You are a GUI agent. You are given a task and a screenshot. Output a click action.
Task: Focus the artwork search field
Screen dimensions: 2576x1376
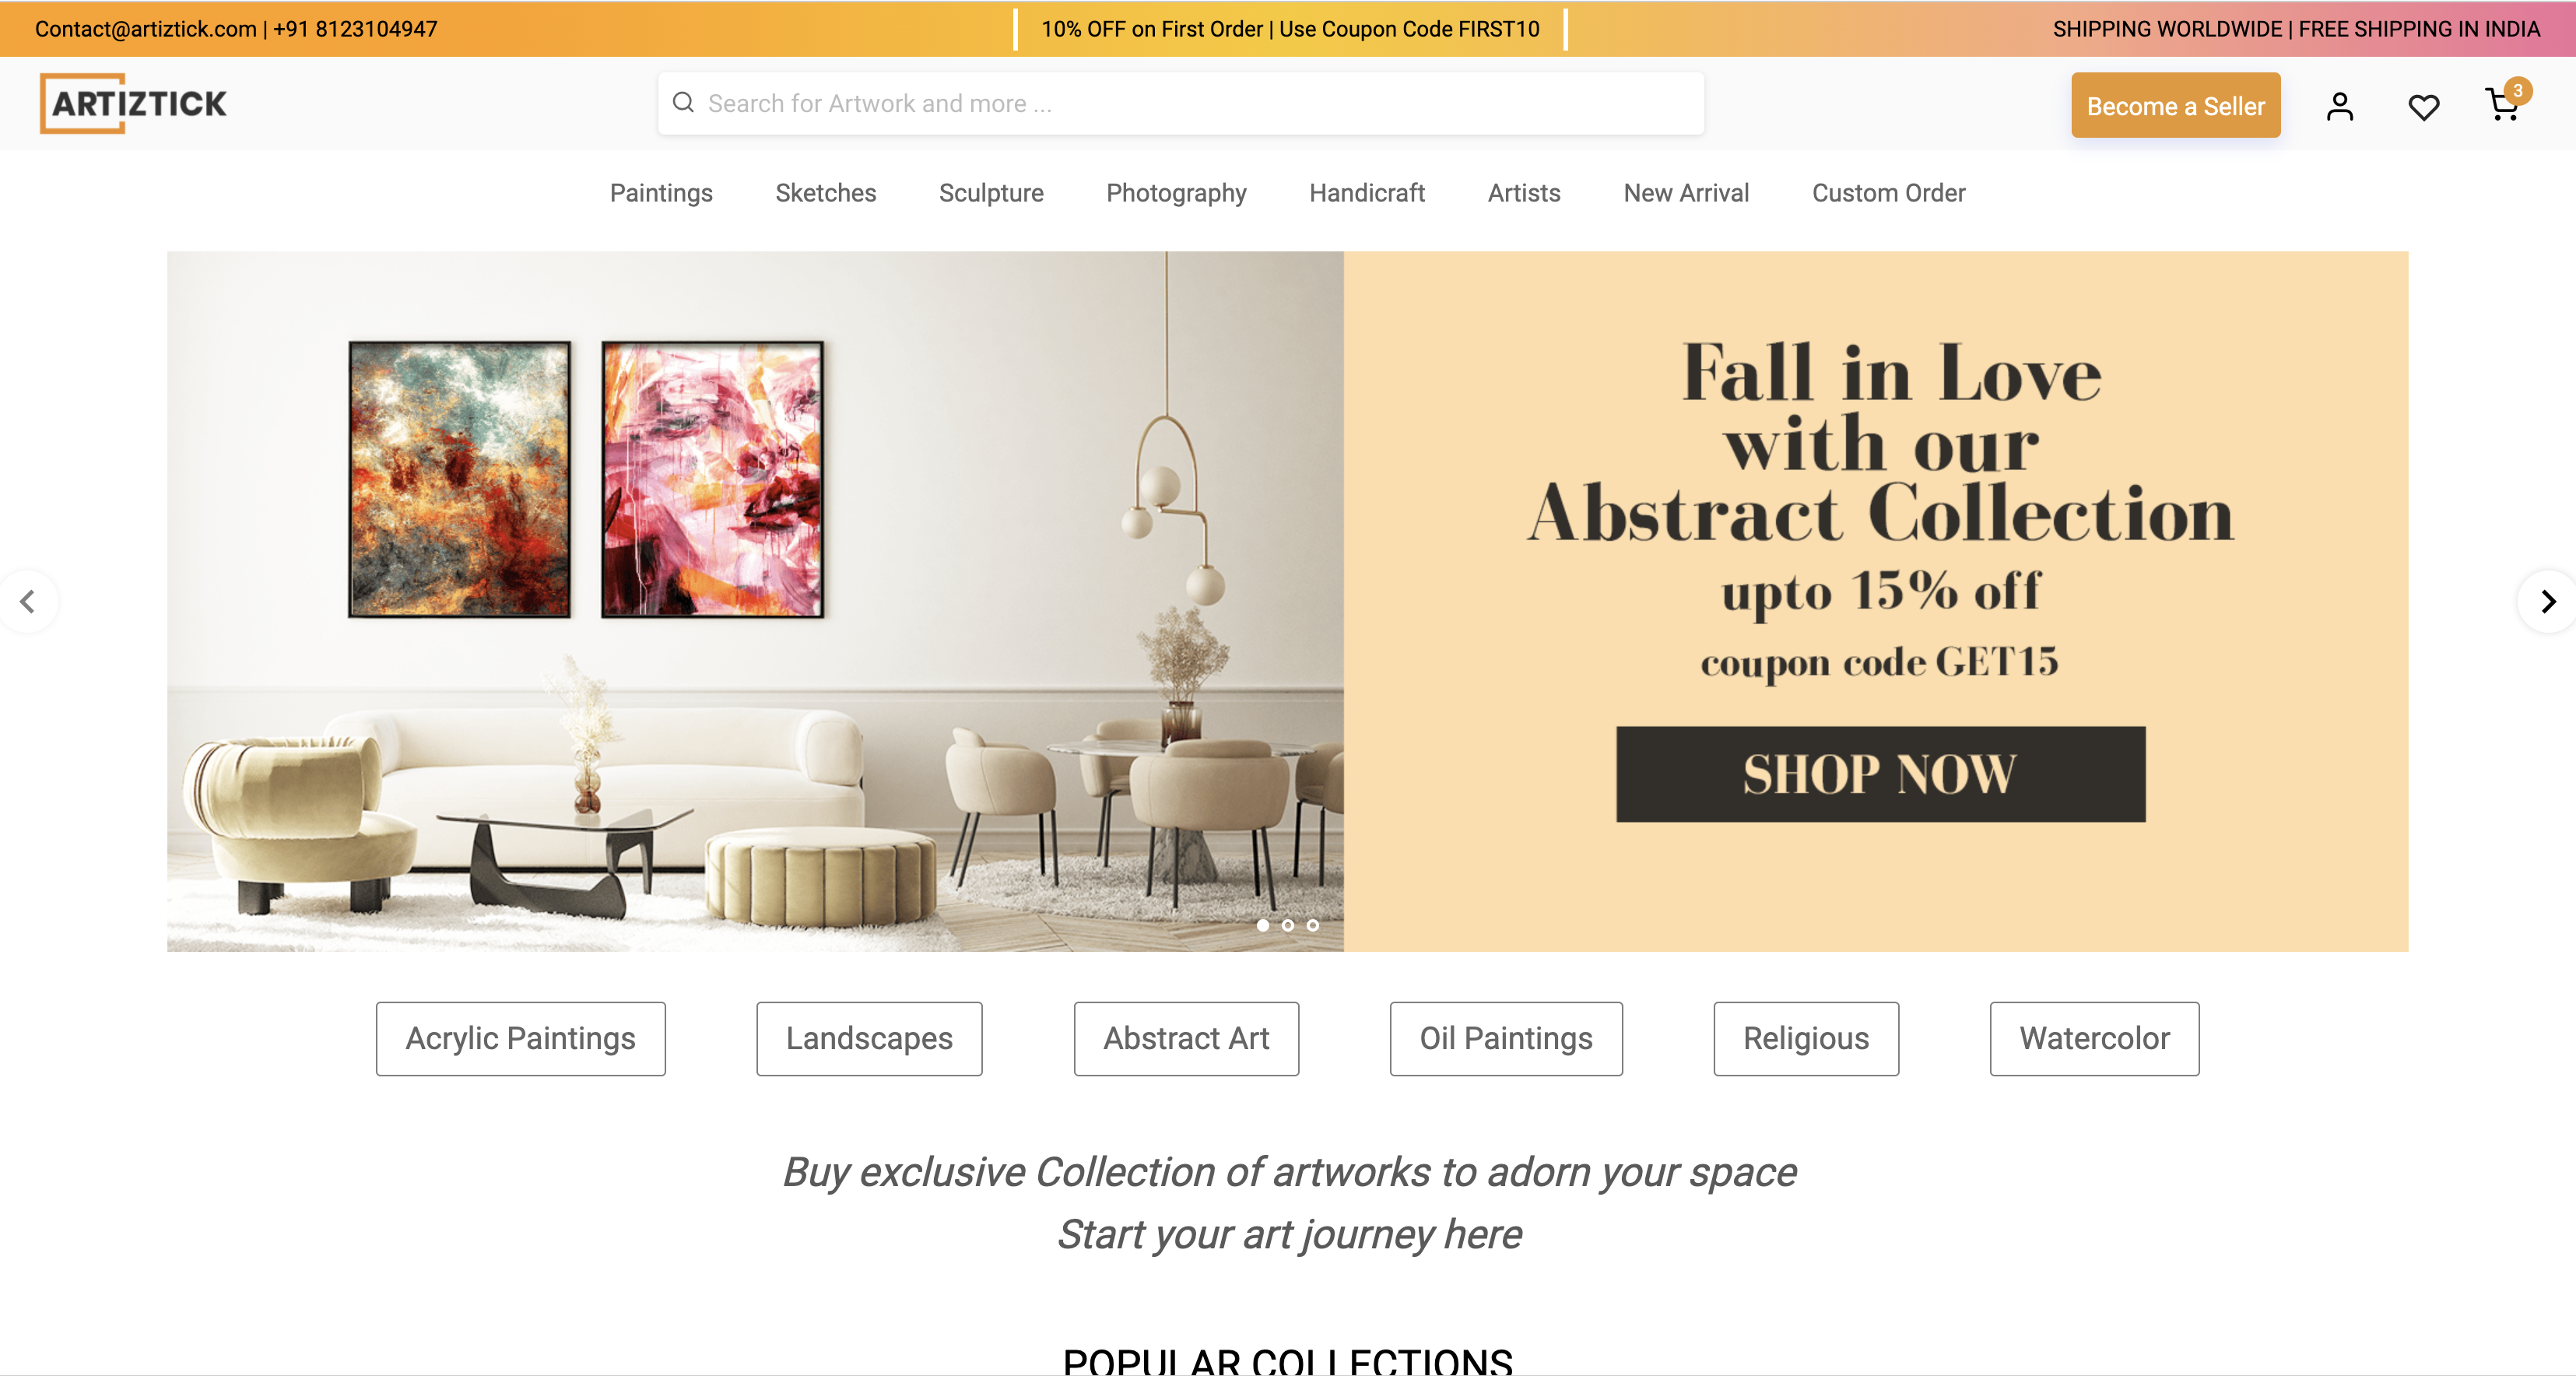point(1181,103)
